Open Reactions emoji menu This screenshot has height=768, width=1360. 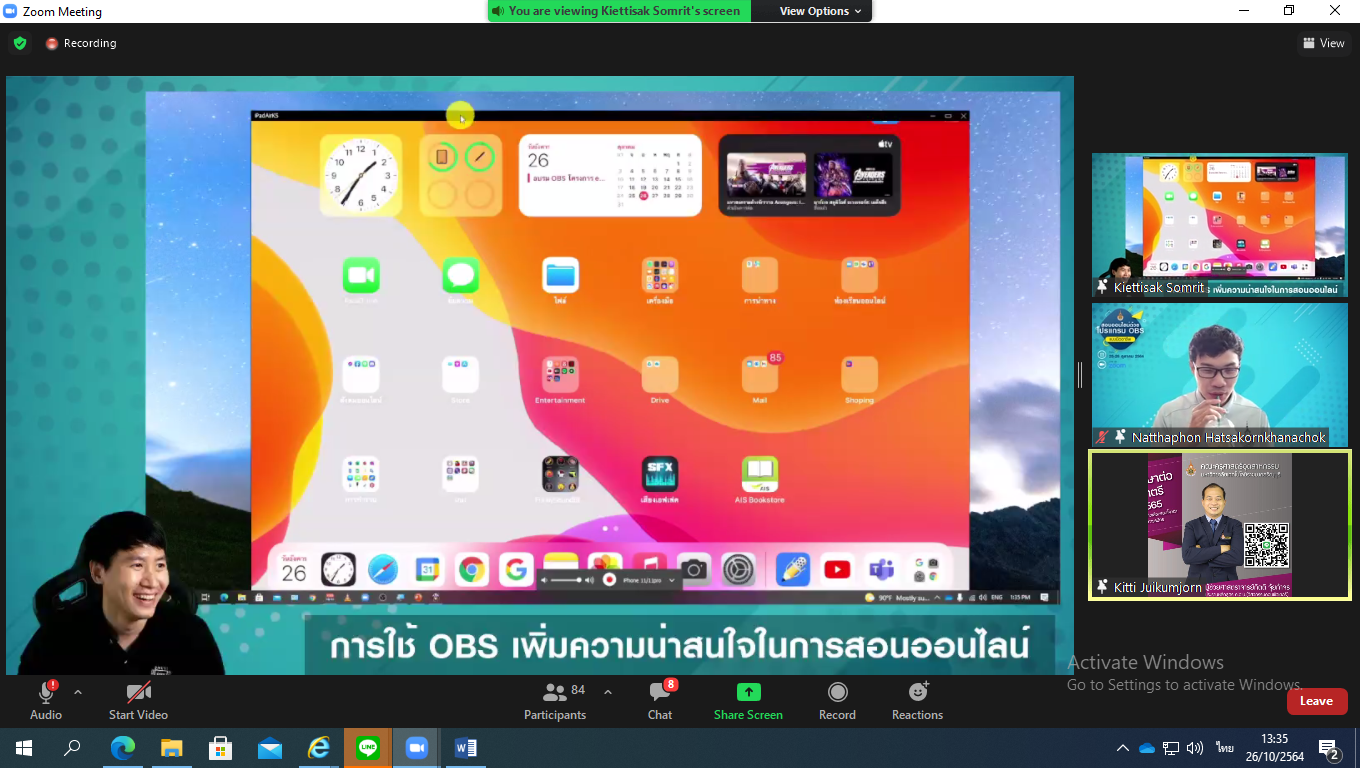click(917, 700)
